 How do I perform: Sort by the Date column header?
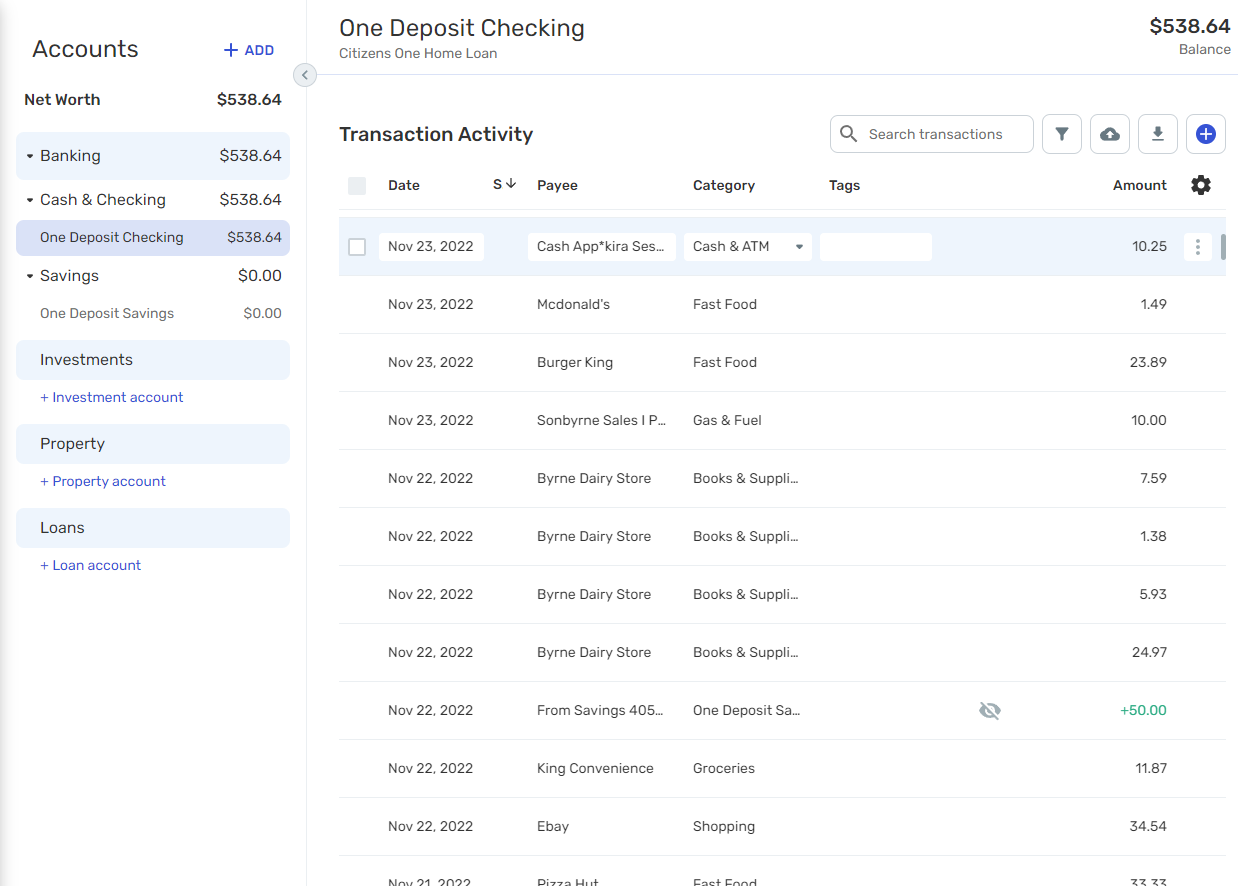(x=404, y=186)
